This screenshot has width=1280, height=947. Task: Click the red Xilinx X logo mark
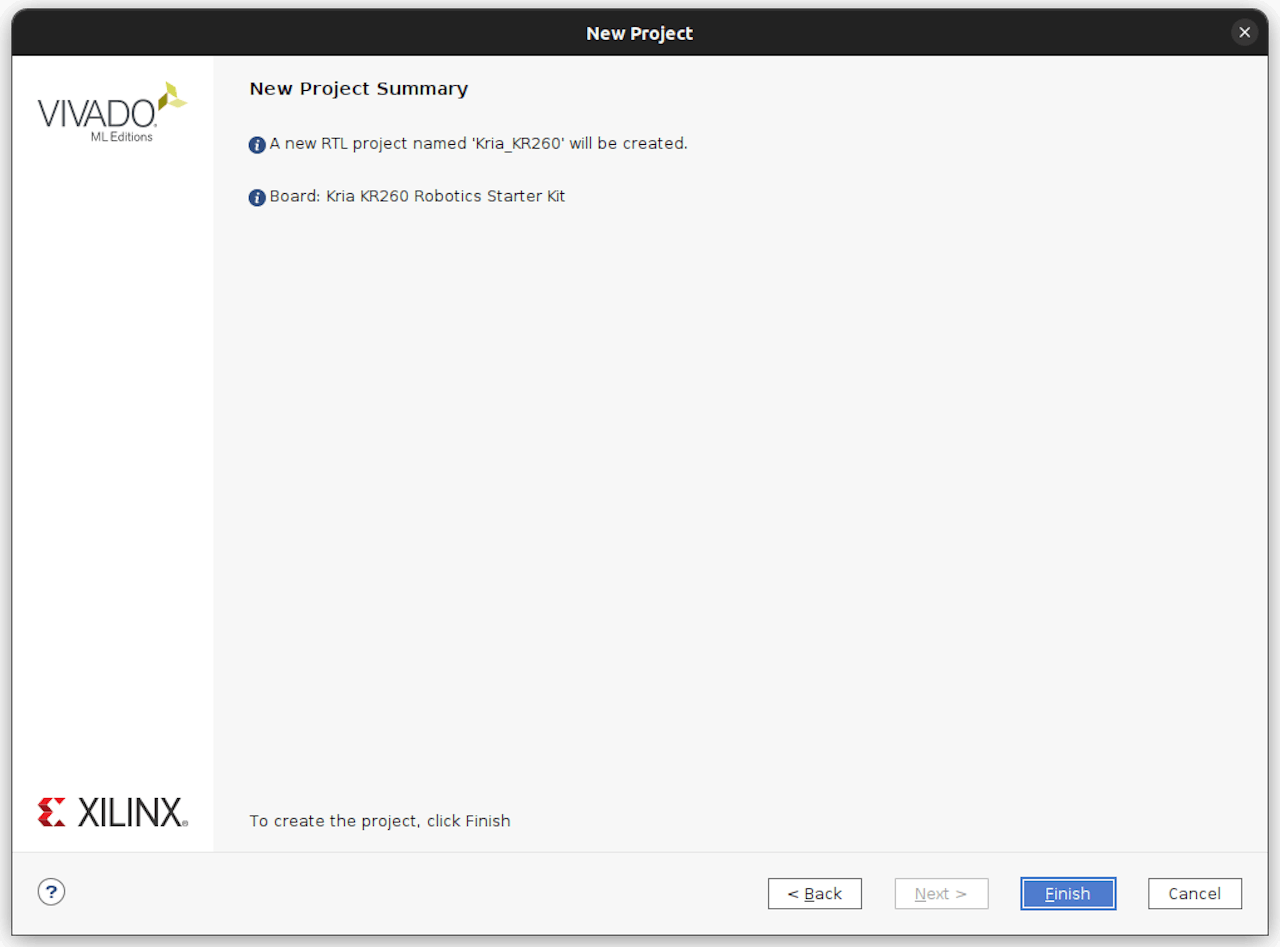click(x=52, y=812)
